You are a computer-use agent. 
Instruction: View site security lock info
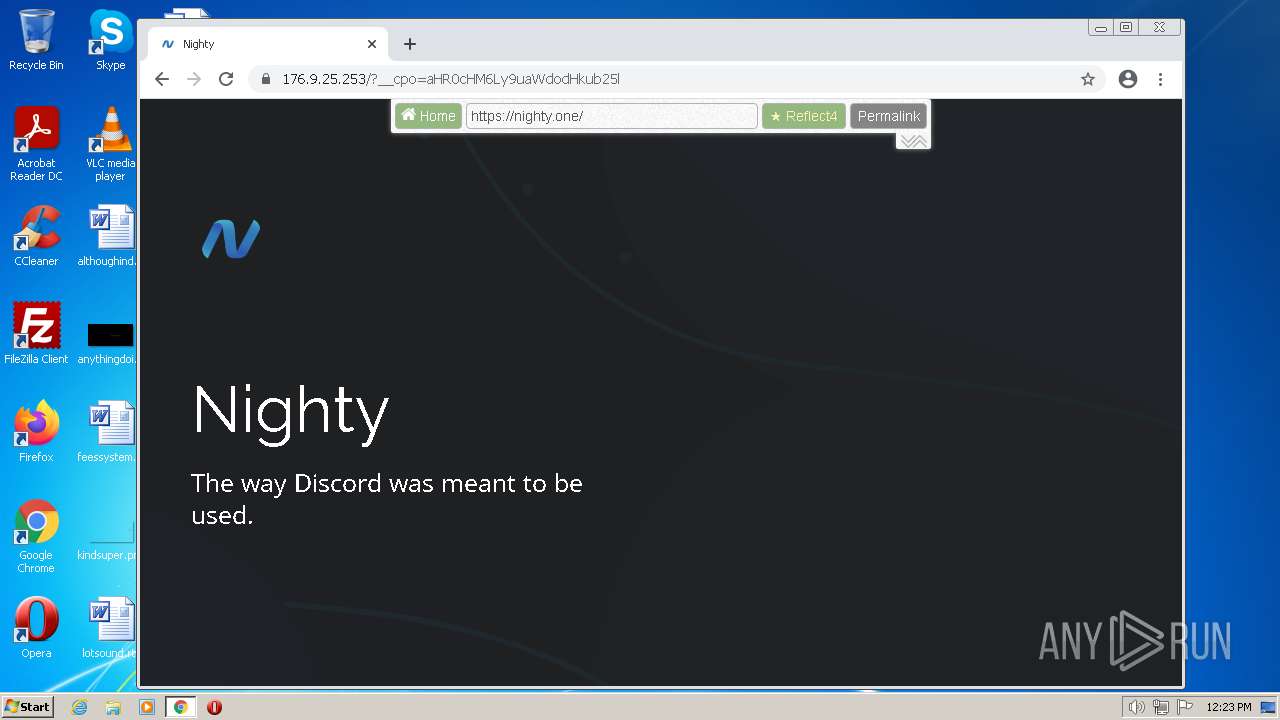click(x=265, y=79)
